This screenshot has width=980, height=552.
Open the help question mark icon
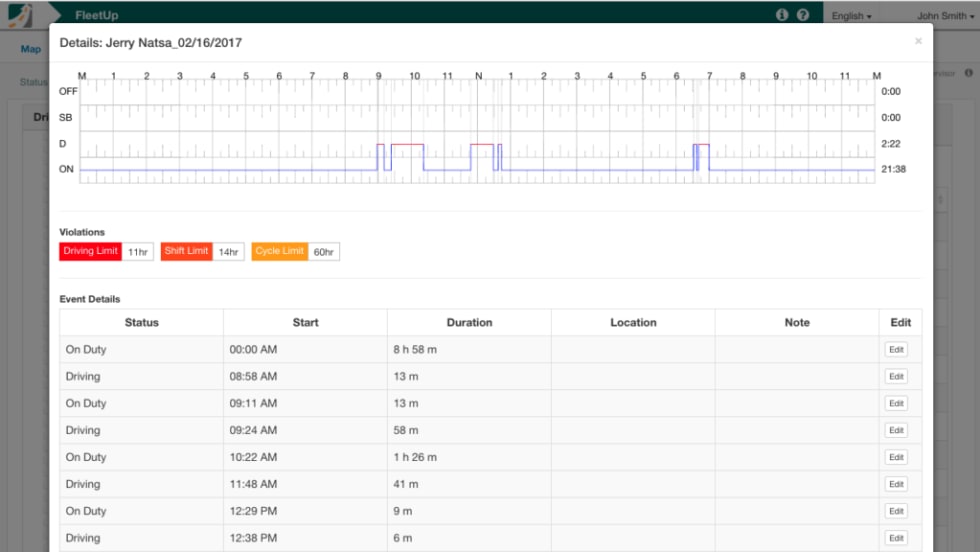pyautogui.click(x=802, y=15)
